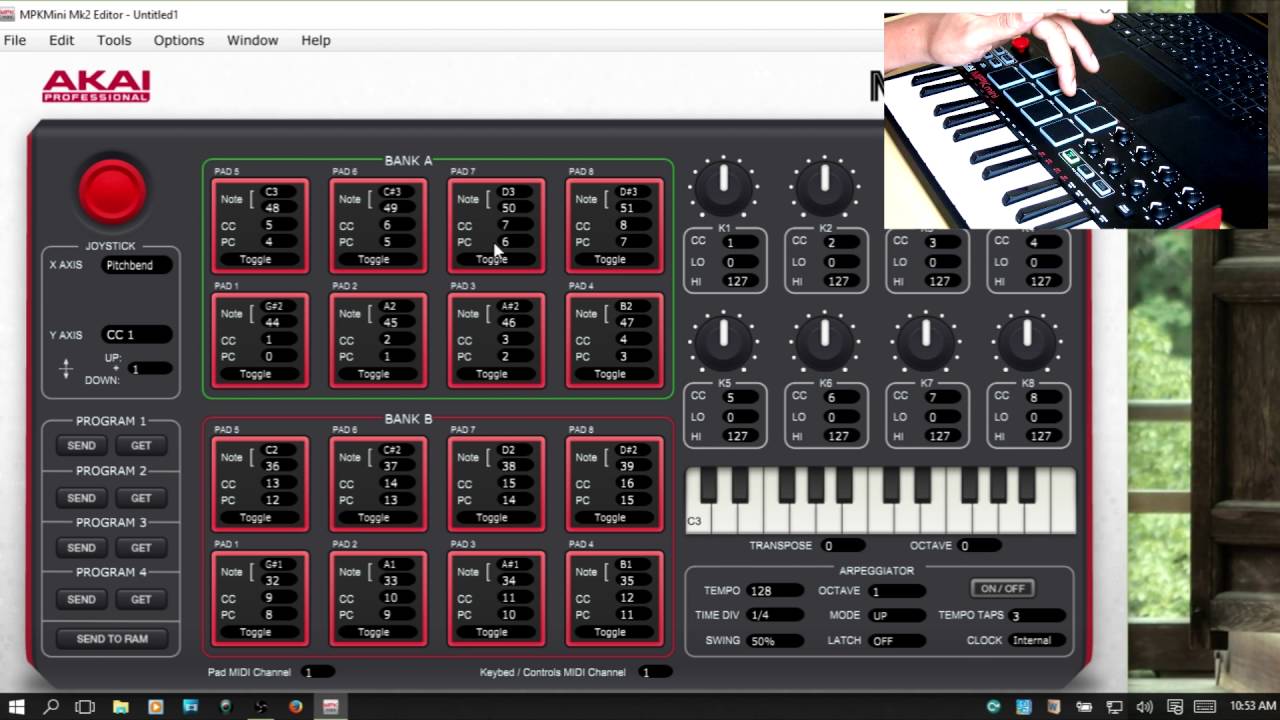Viewport: 1280px width, 720px height.
Task: Open the arpeggiator MODE dropdown
Action: [896, 615]
